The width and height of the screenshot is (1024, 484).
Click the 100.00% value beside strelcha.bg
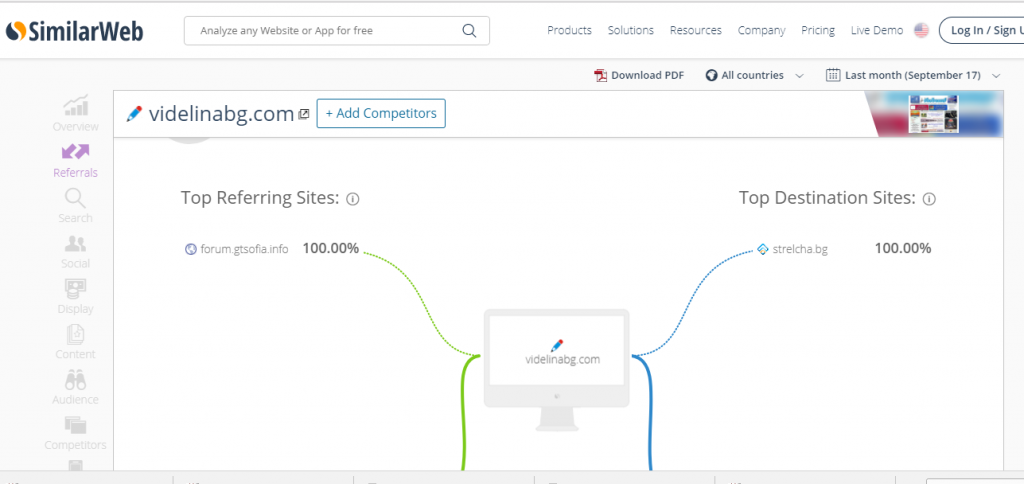903,248
